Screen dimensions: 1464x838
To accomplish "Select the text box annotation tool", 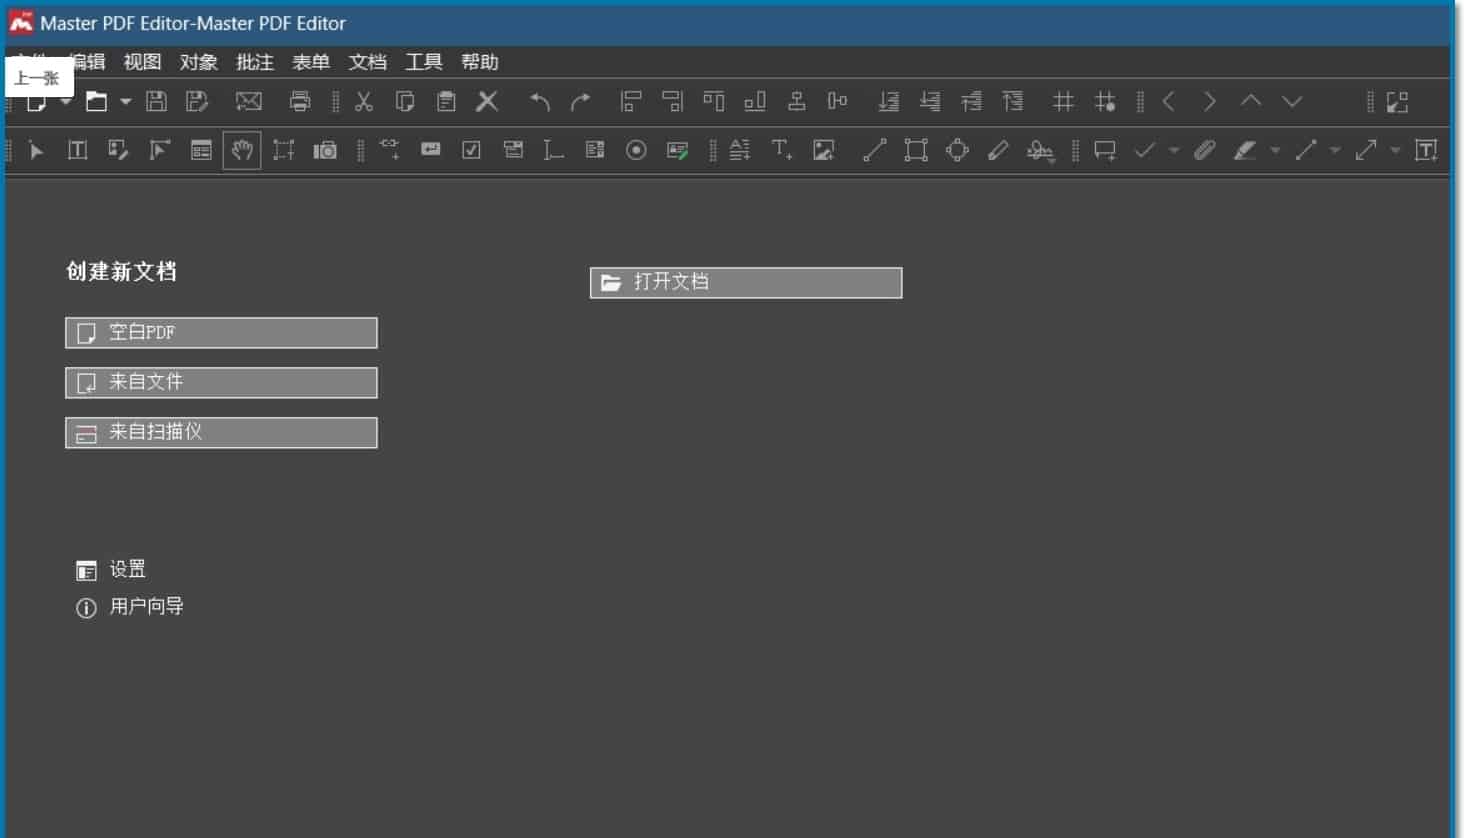I will click(x=1426, y=150).
